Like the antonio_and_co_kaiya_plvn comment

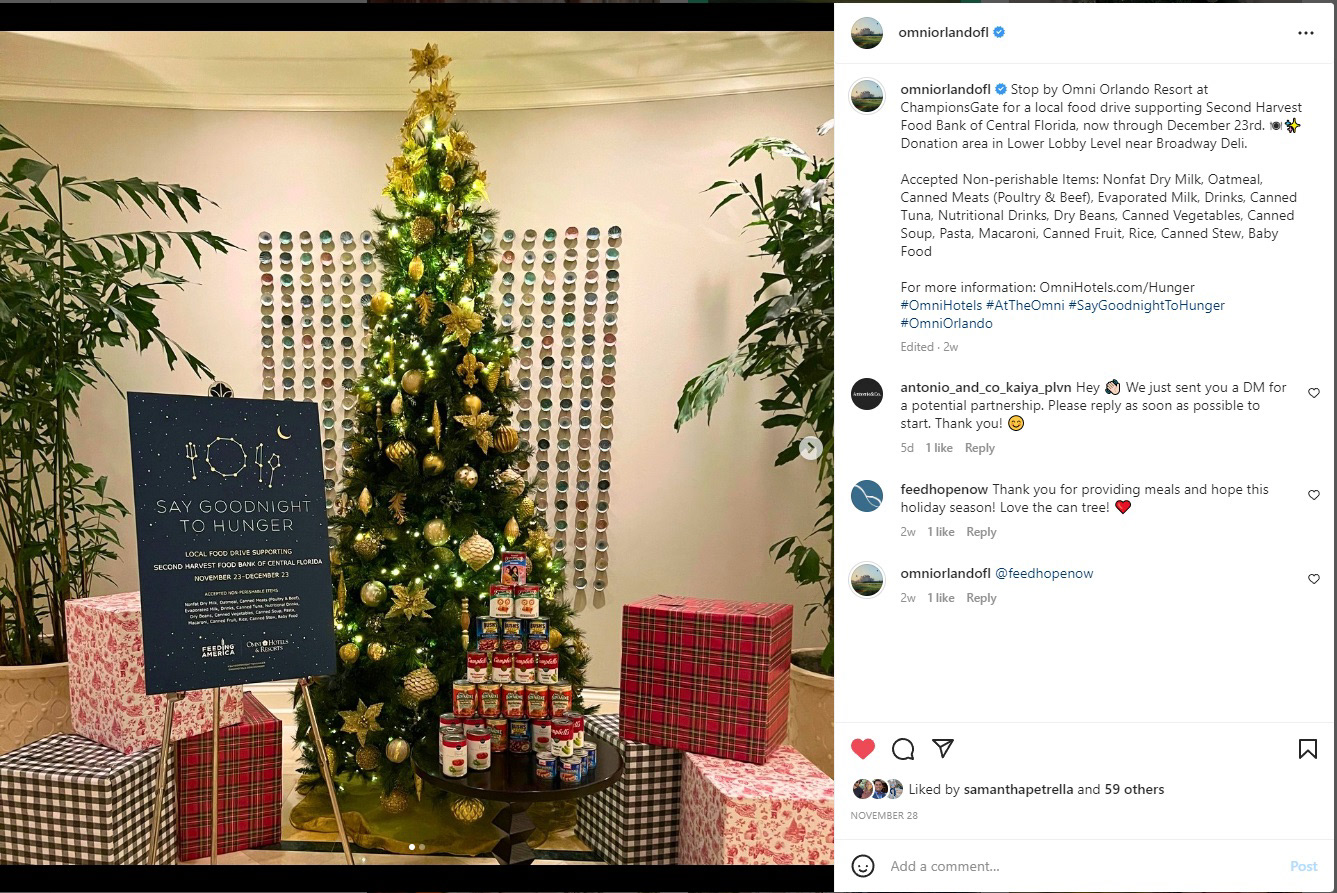tap(1314, 393)
